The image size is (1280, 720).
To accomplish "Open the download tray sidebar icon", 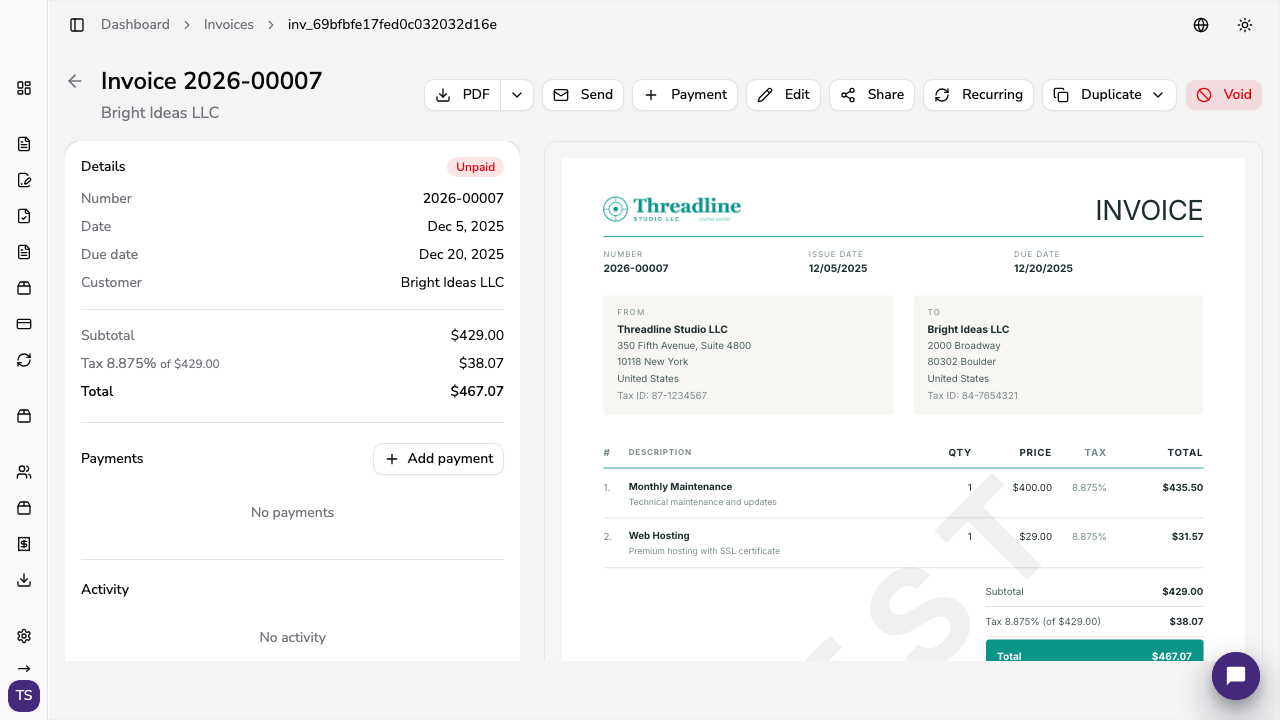I will 24,580.
